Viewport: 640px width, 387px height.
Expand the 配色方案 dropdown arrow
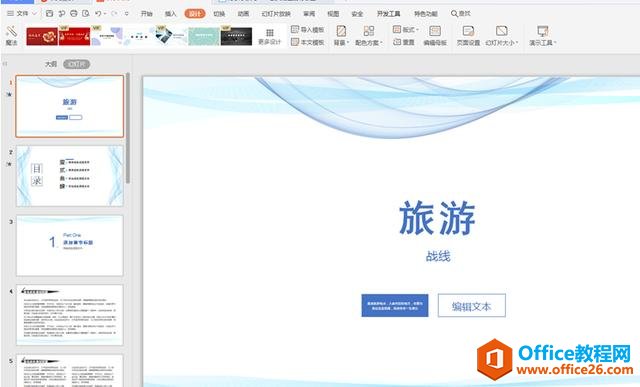[x=381, y=43]
